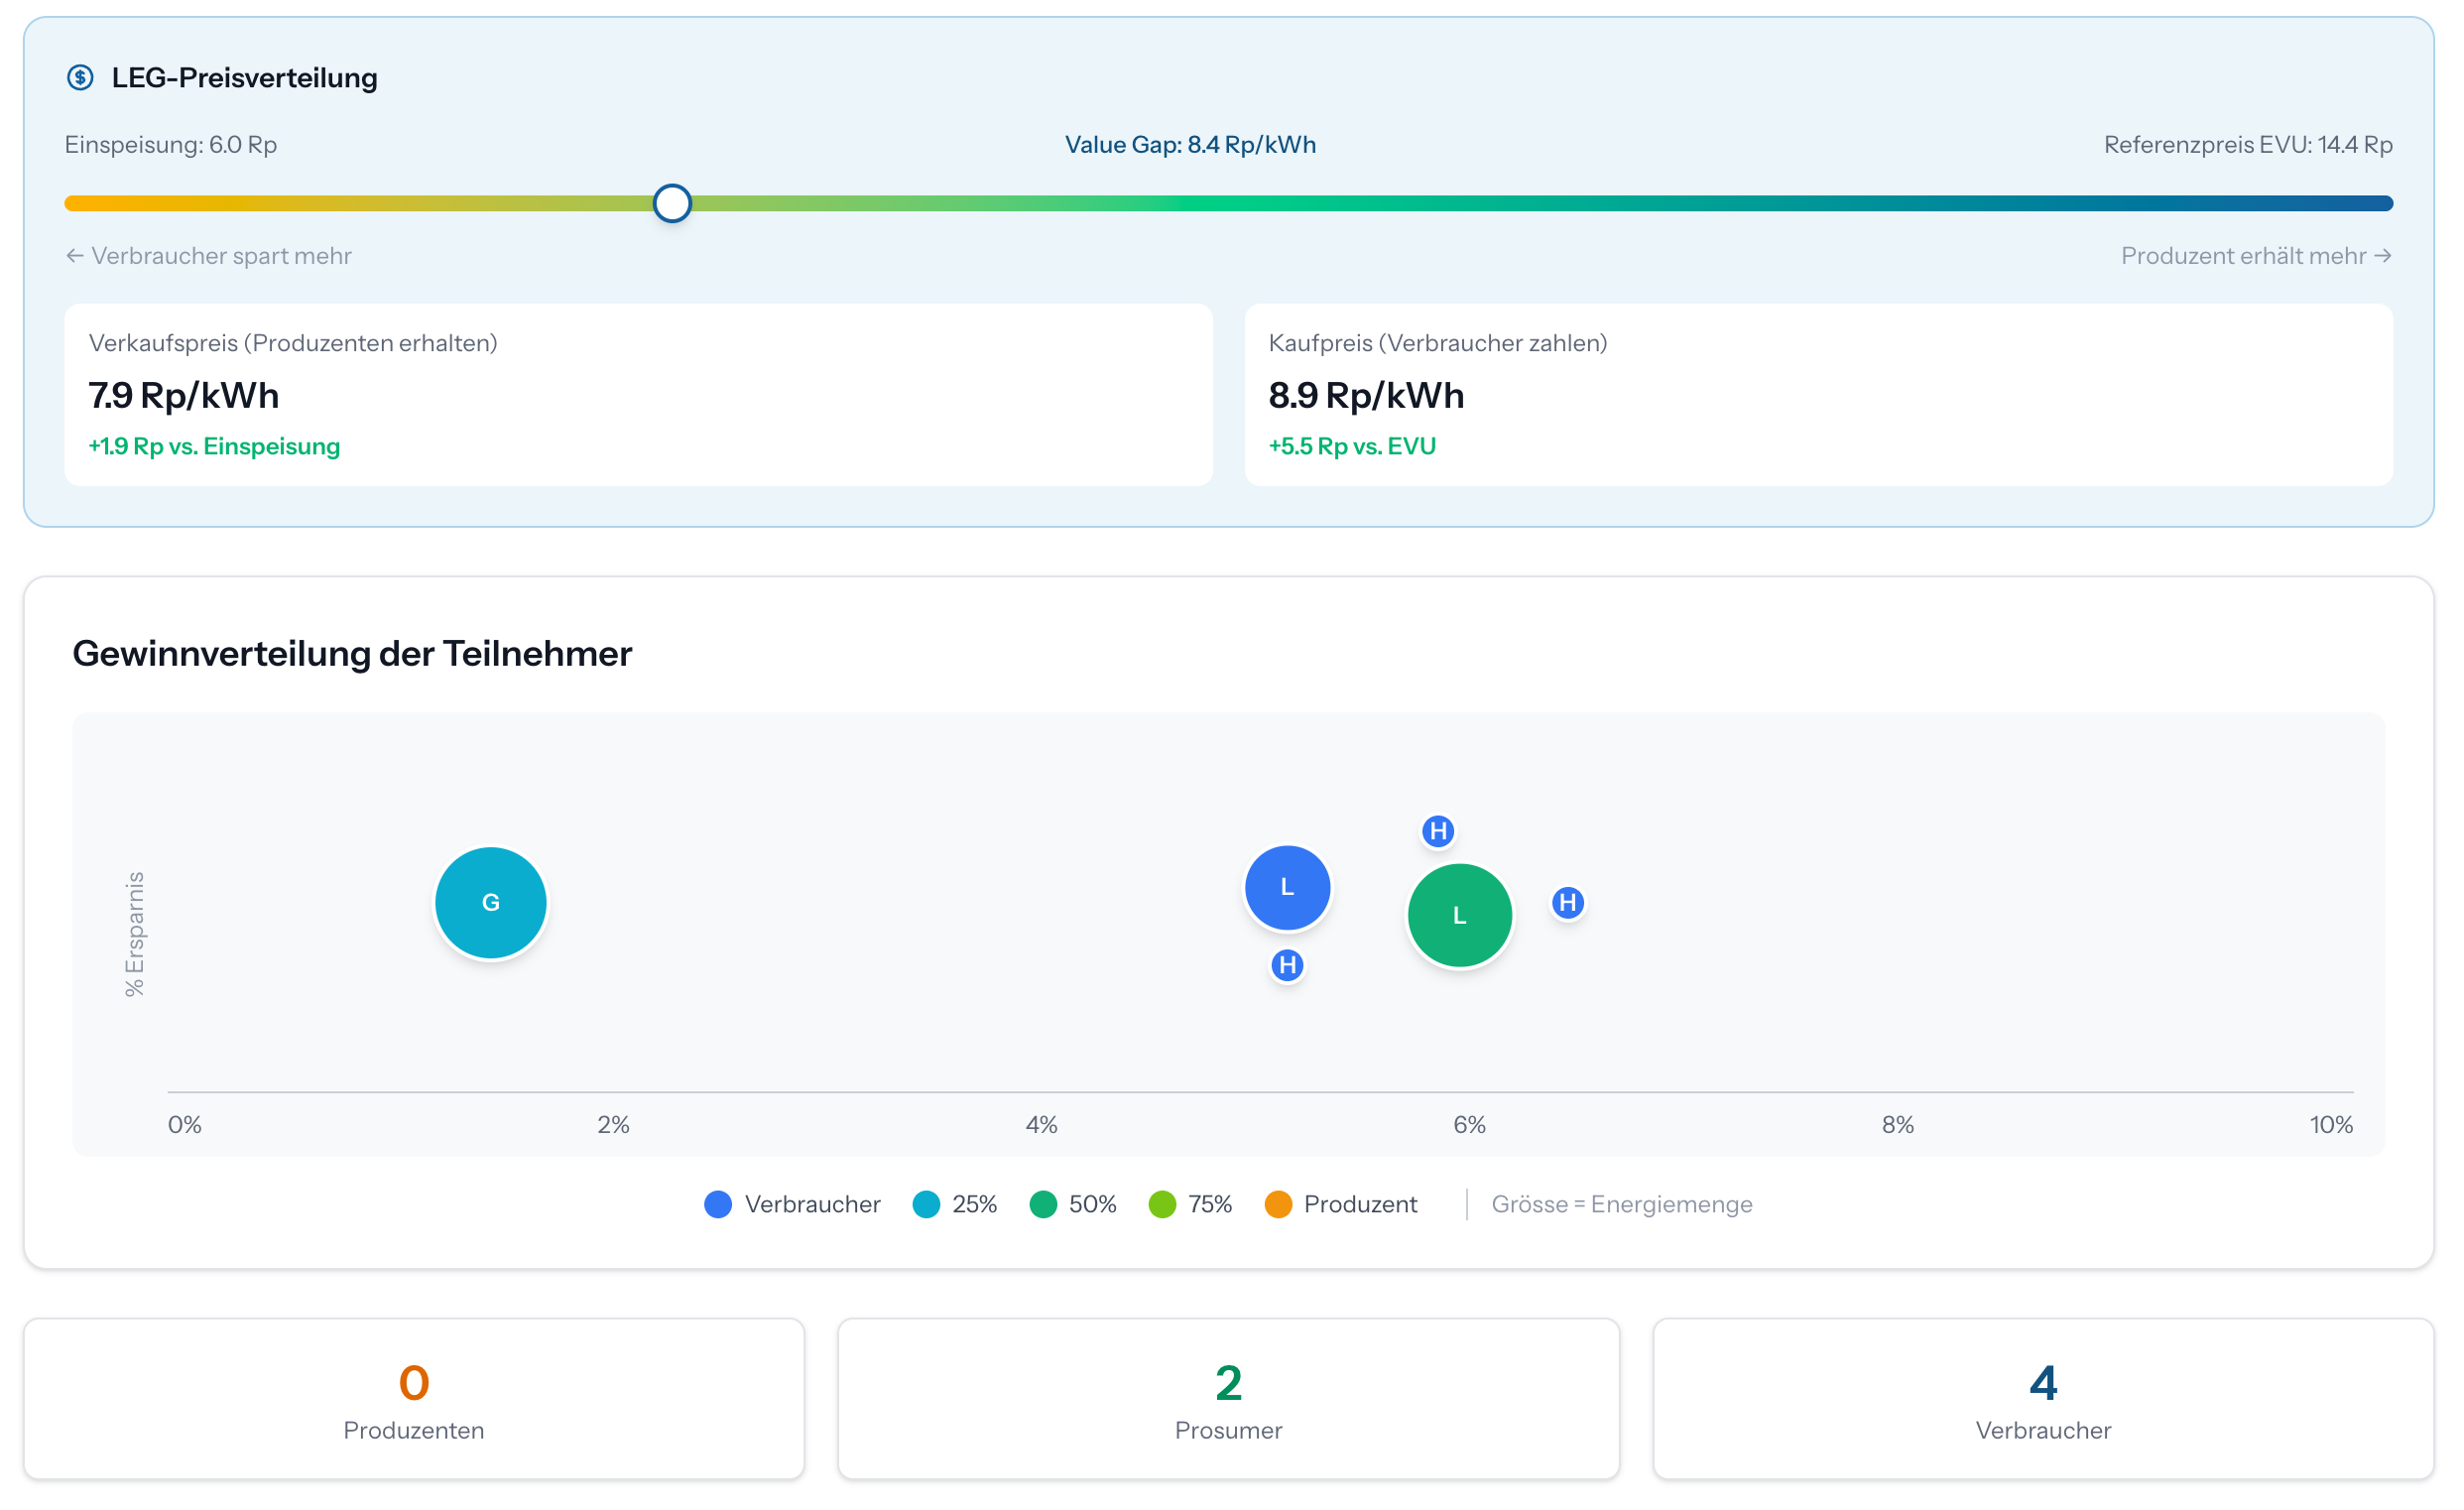Click the blue L bubble in chart
The width and height of the screenshot is (2464, 1510).
point(1286,886)
